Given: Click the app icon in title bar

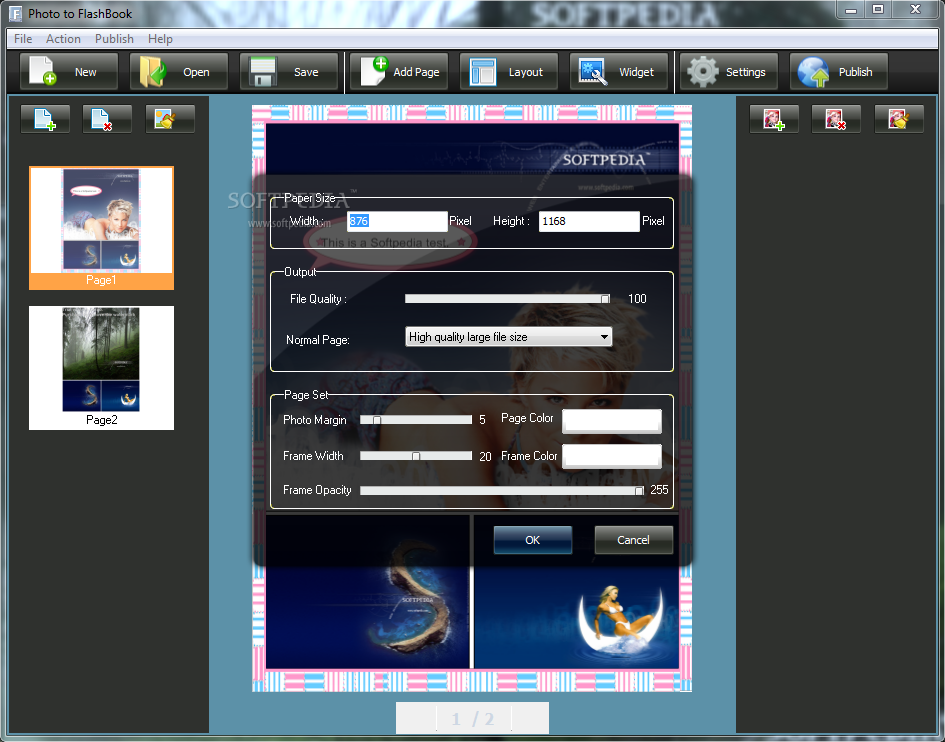Looking at the screenshot, I should pos(15,13).
